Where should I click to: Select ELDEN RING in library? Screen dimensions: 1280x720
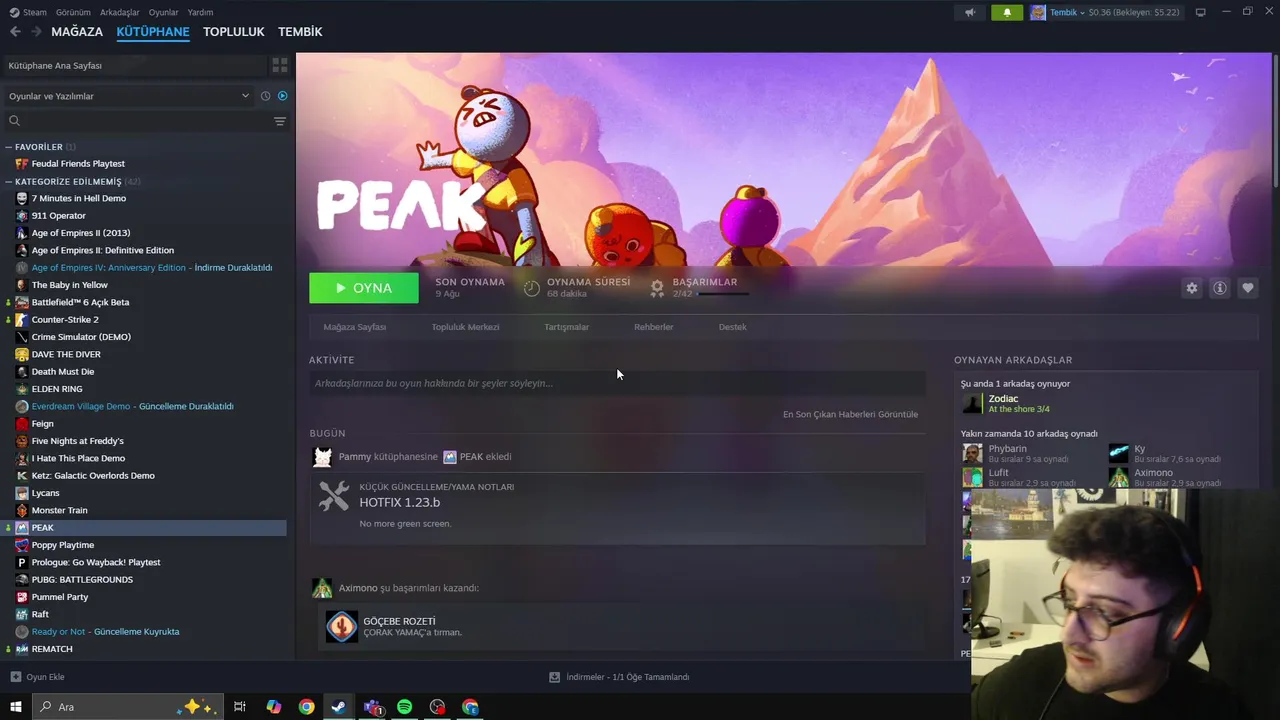[57, 389]
